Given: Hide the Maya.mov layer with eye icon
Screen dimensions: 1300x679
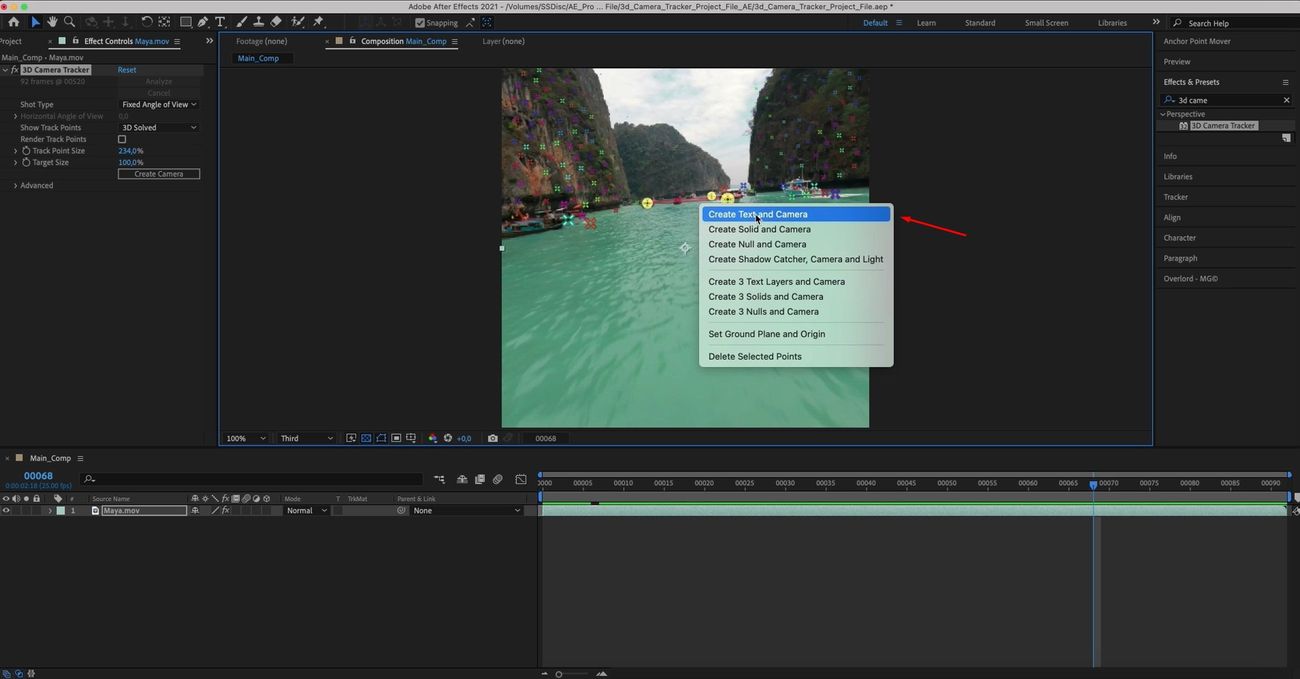Looking at the screenshot, I should (x=6, y=511).
